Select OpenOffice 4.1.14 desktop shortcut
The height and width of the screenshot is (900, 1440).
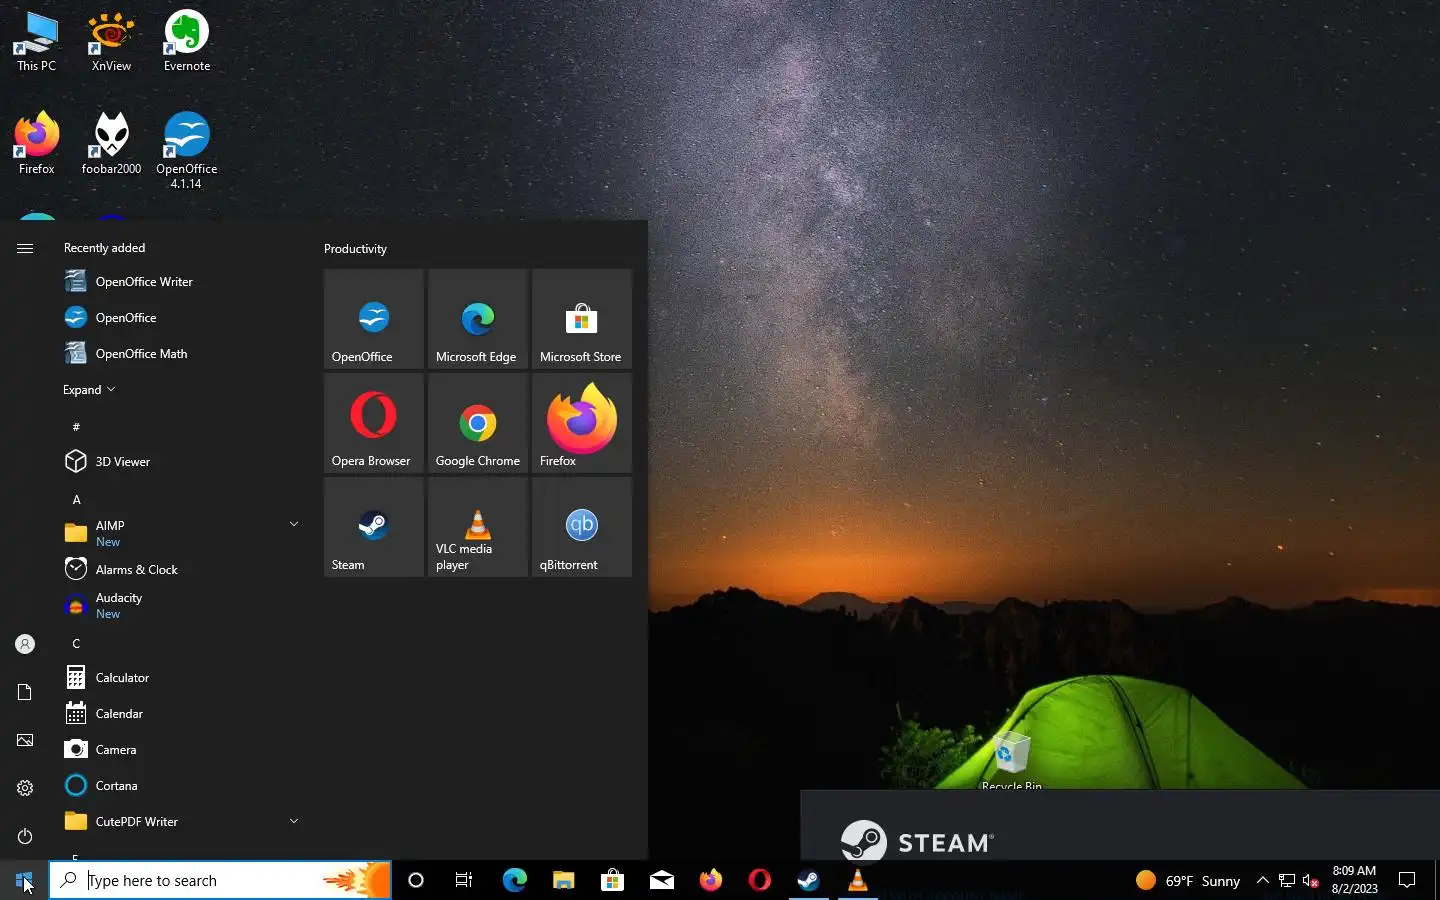click(187, 150)
